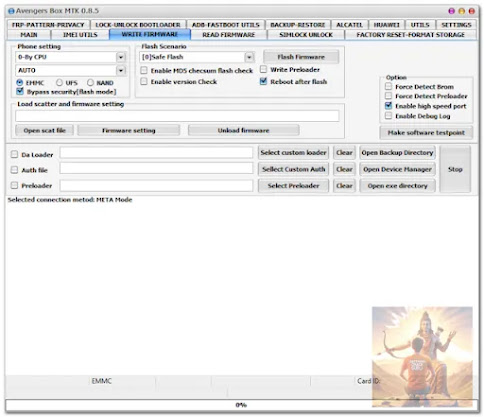Open the SIMLOCK UNLOCK tab
This screenshot has height=417, width=484.
pyautogui.click(x=306, y=35)
